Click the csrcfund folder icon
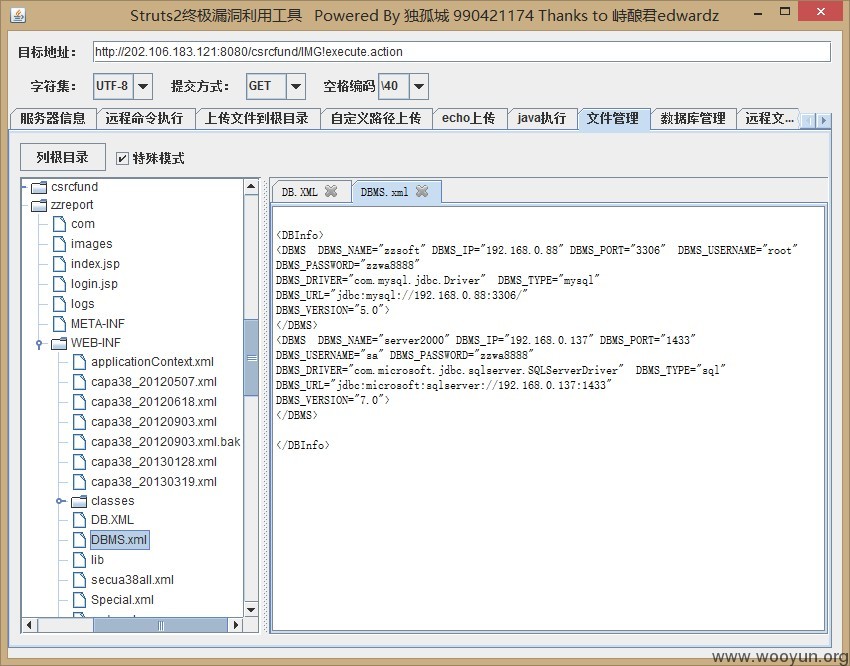 click(39, 187)
